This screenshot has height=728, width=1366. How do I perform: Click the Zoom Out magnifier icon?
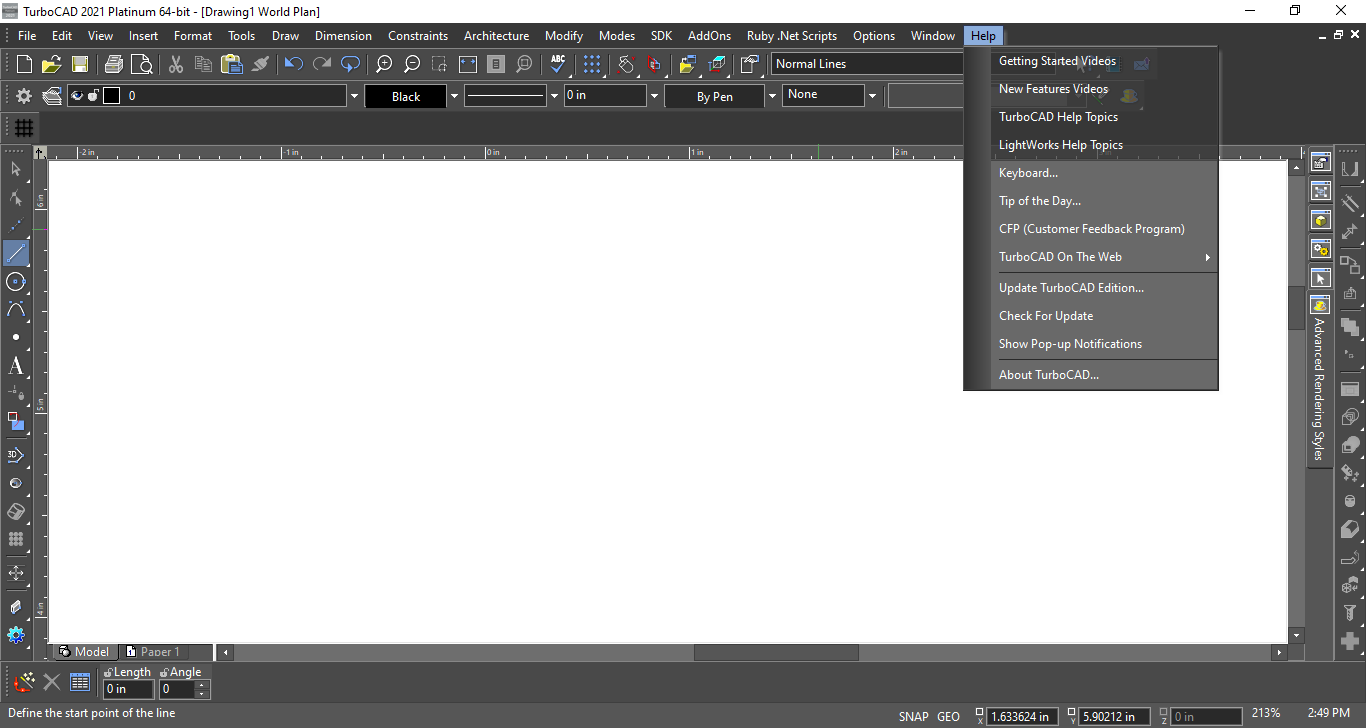412,64
